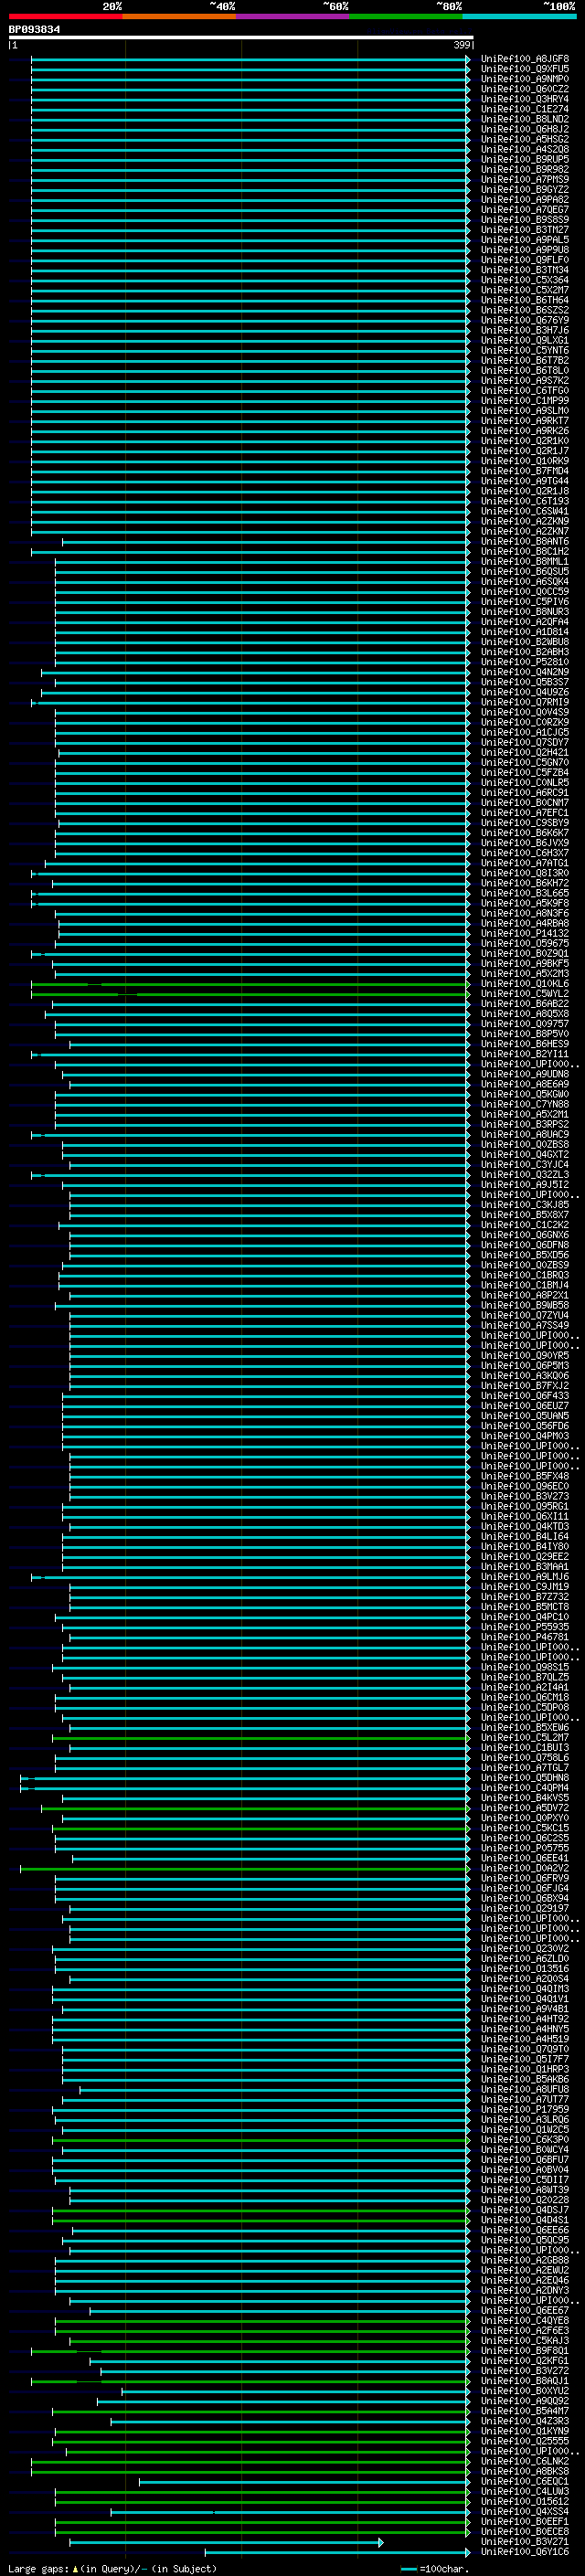This screenshot has height=2576, width=585.
Task: Click the short cyan bar of UniRef100_B3V271
Action: [x=226, y=2542]
